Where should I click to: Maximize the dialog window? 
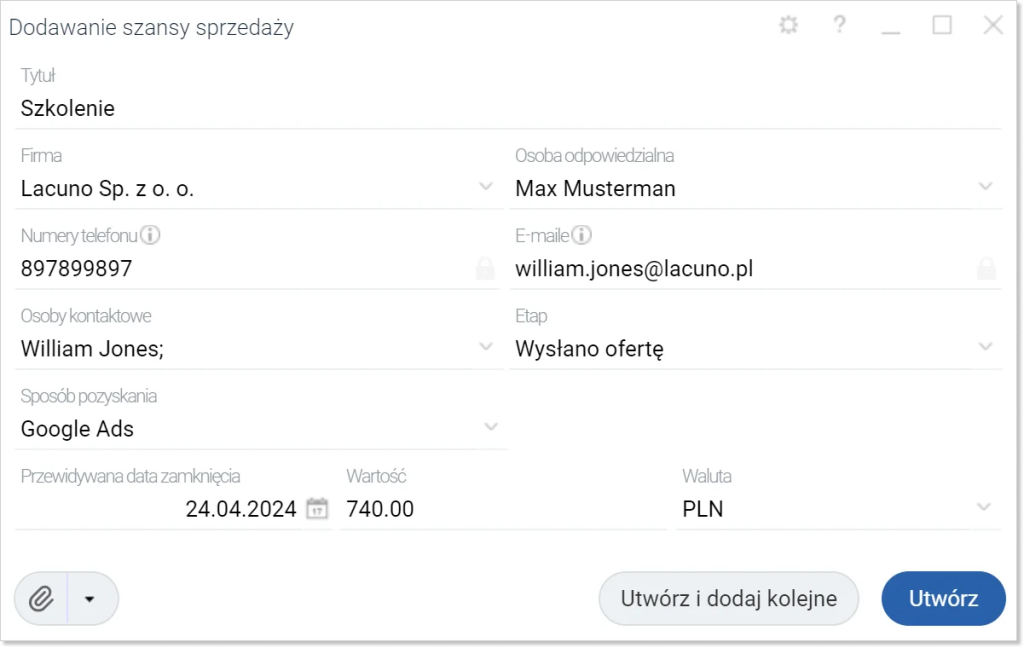pyautogui.click(x=942, y=25)
